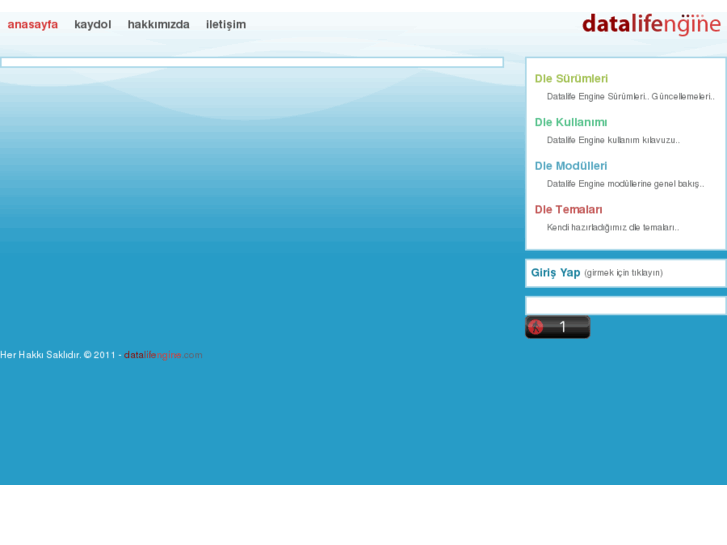The height and width of the screenshot is (545, 727).
Task: Follow the datalifengine.com footer link
Action: (163, 355)
